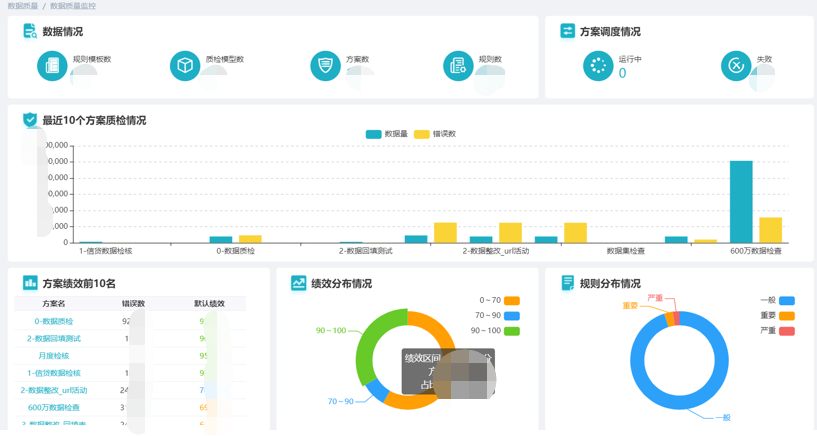Open the 0-数据质检 scheme link
Image resolution: width=817 pixels, height=436 pixels.
click(54, 321)
